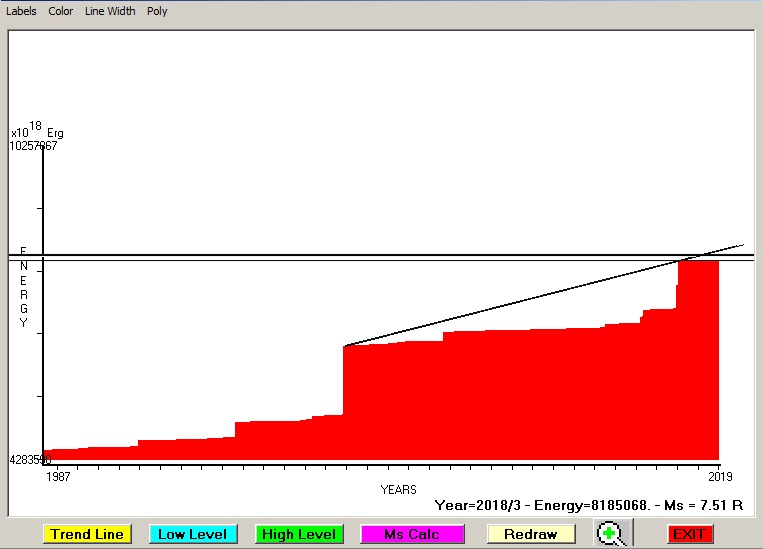Click the Year/Energy/Ms status readout
763x549 pixels.
(x=589, y=505)
